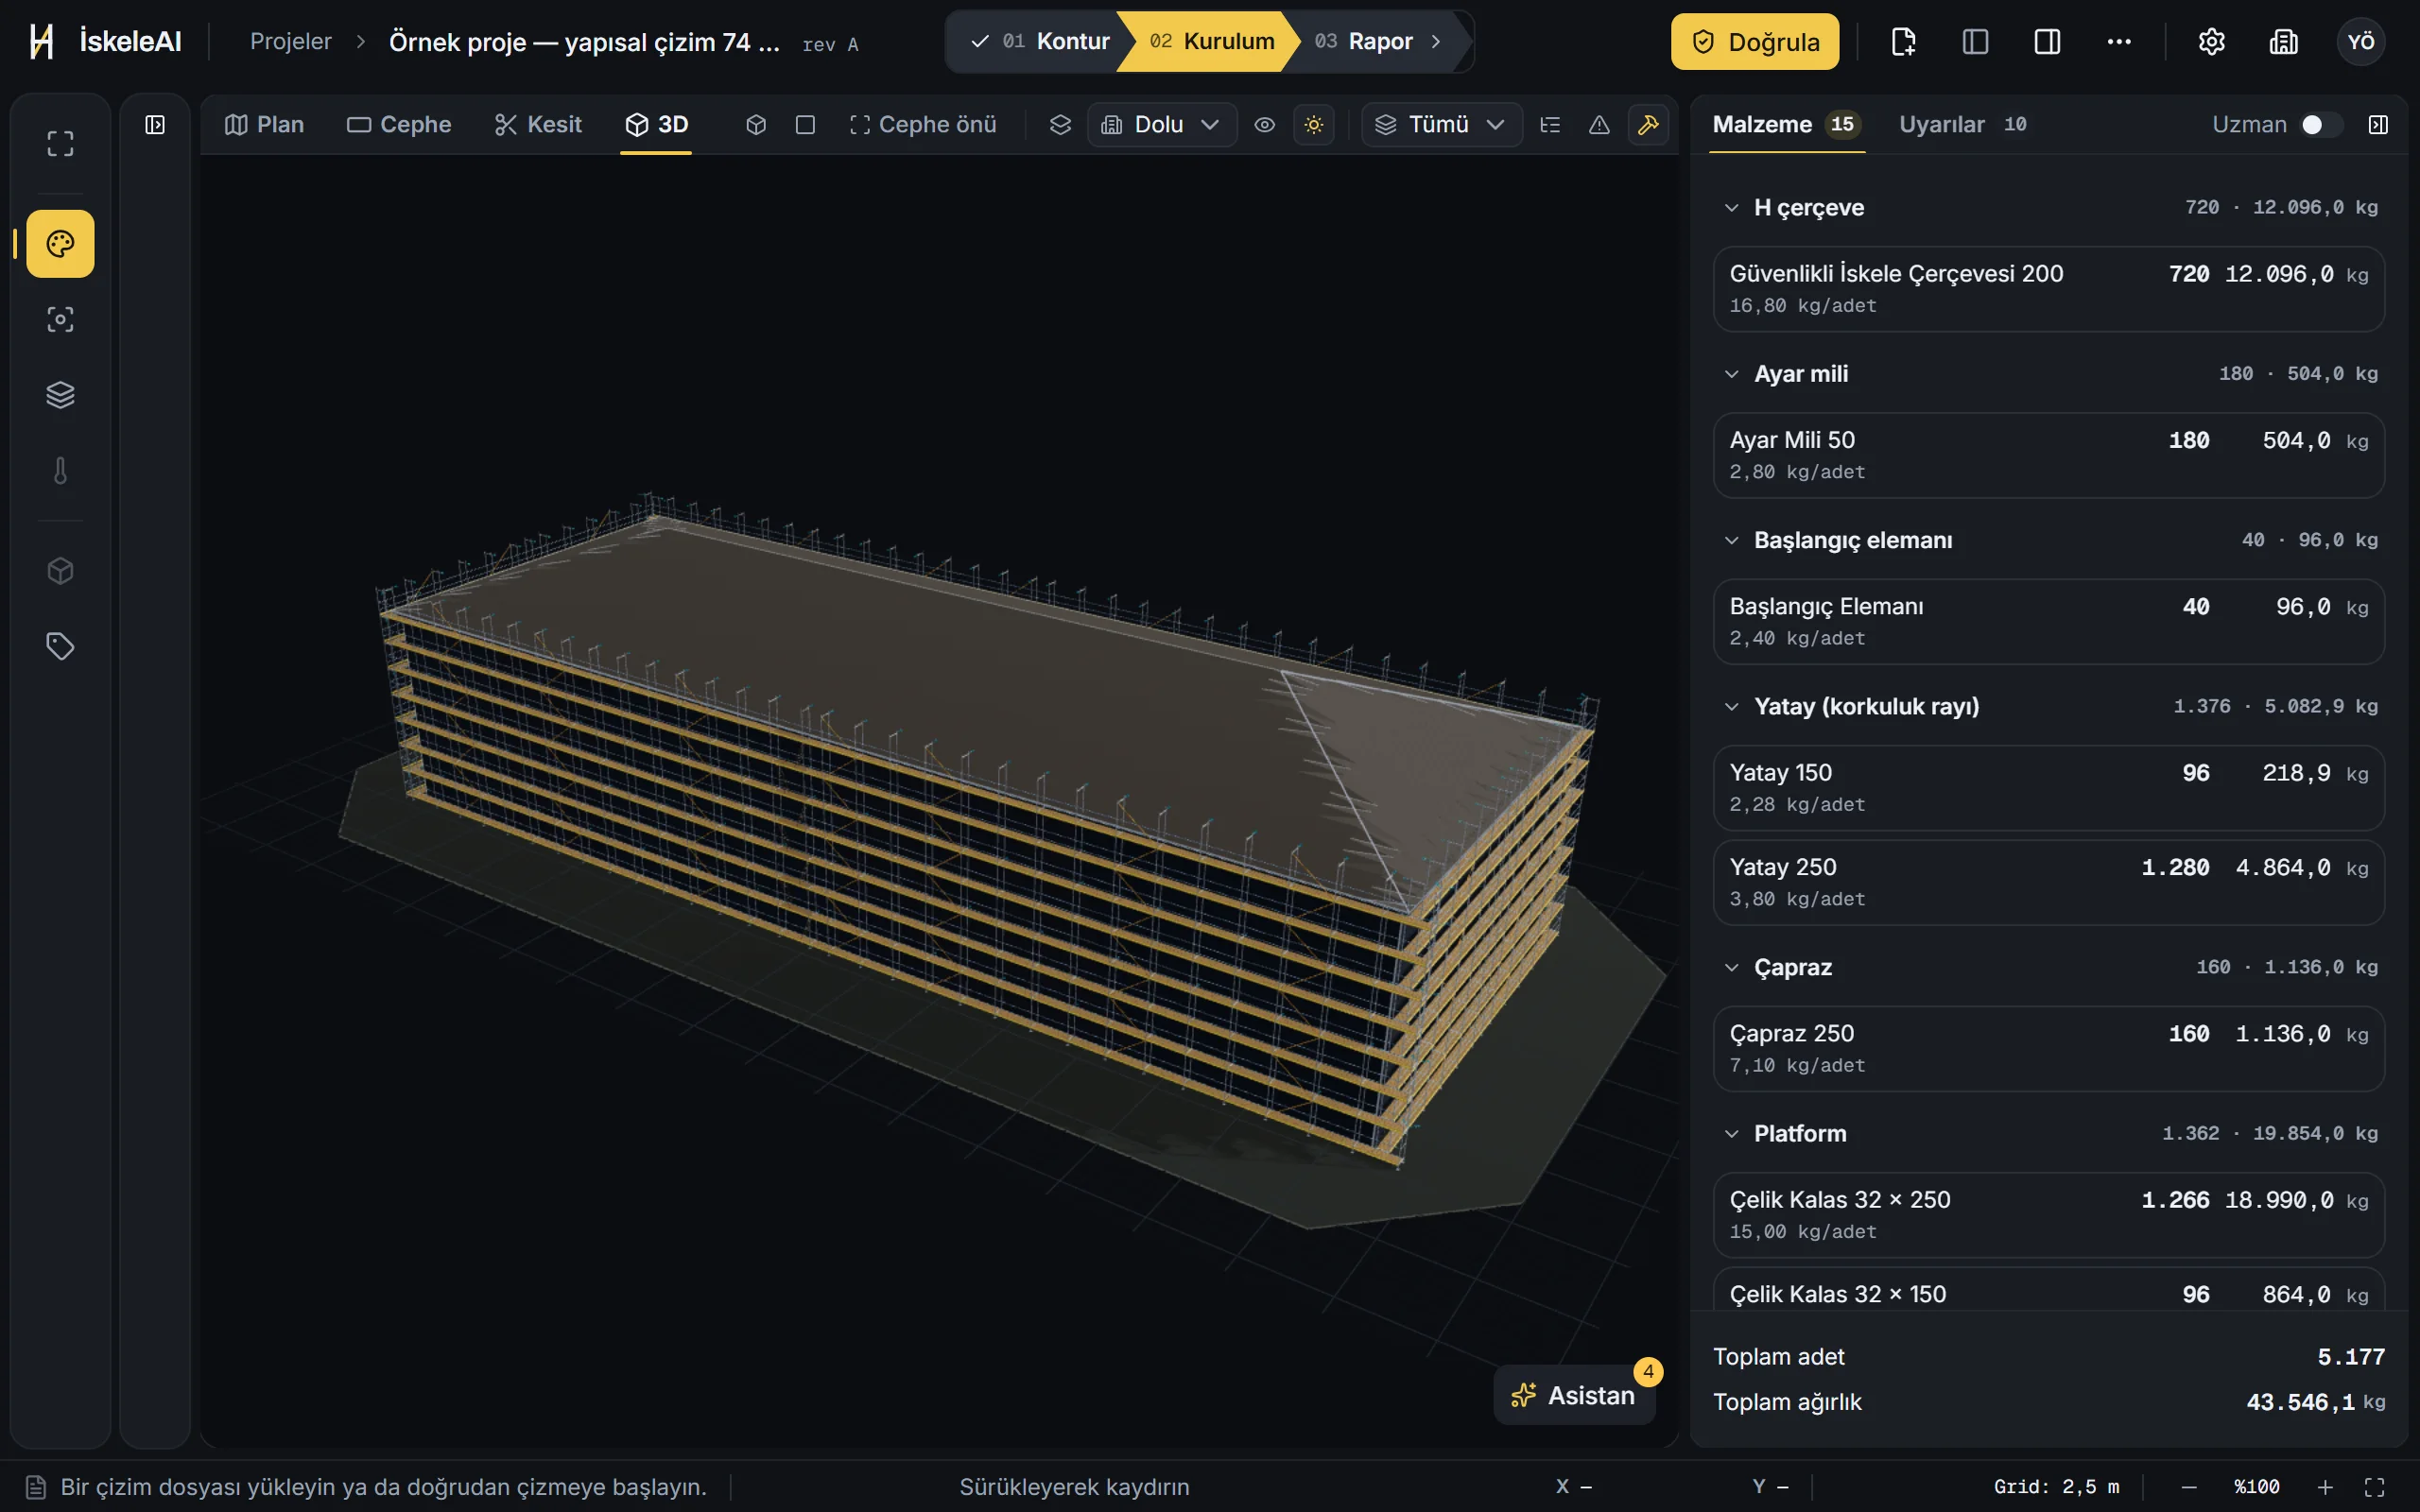The height and width of the screenshot is (1512, 2420).
Task: Switch to the Cephe view tab
Action: click(399, 125)
